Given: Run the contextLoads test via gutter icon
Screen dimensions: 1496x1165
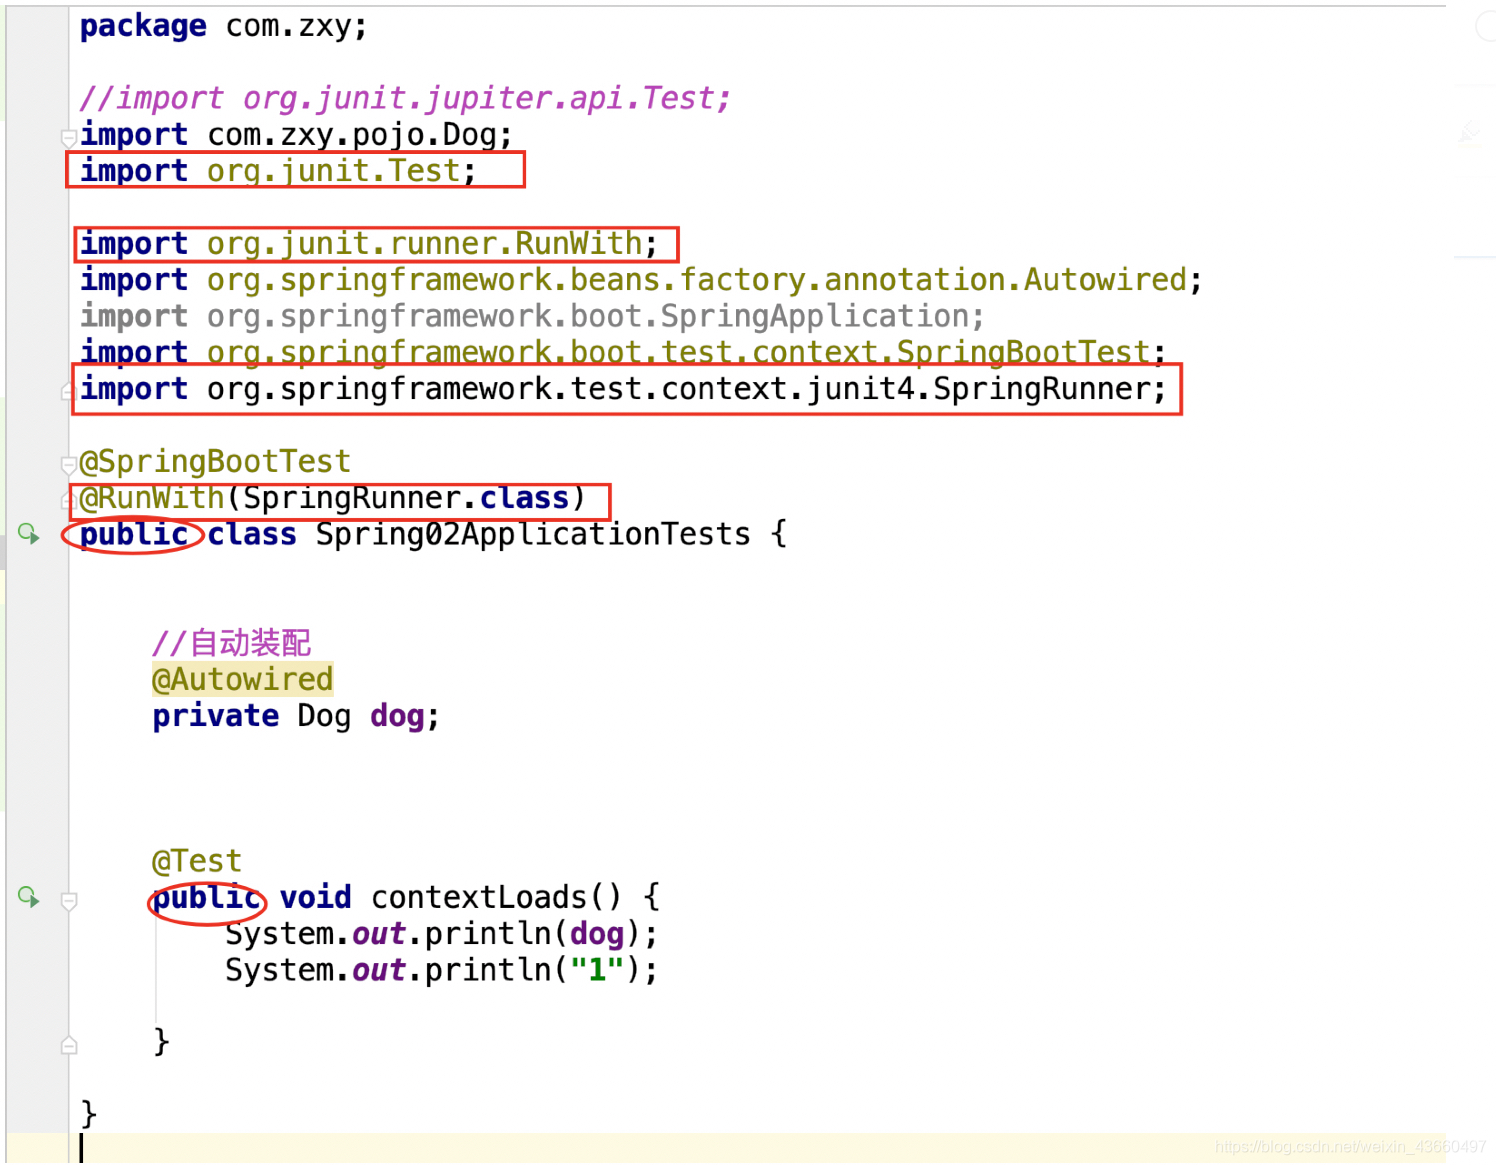Looking at the screenshot, I should point(28,897).
